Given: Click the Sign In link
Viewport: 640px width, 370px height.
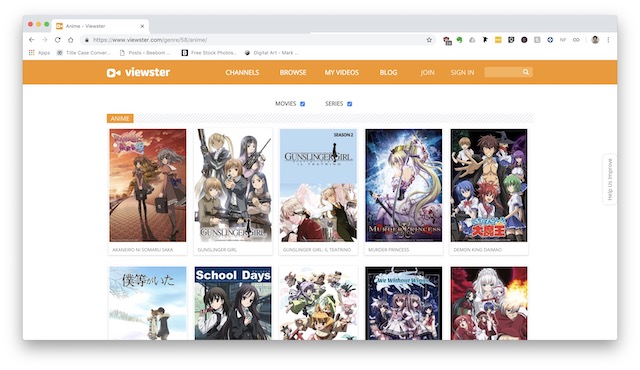Looking at the screenshot, I should pos(462,73).
